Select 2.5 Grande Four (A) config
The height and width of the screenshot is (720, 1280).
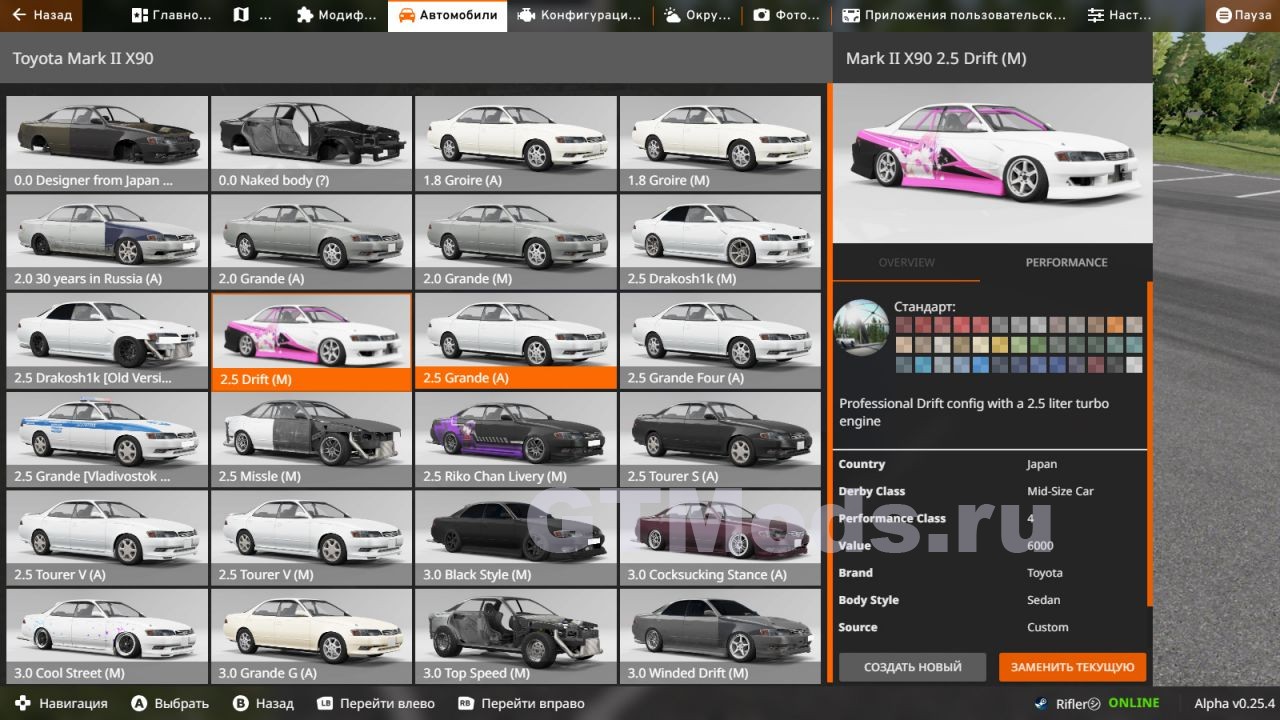click(x=720, y=340)
